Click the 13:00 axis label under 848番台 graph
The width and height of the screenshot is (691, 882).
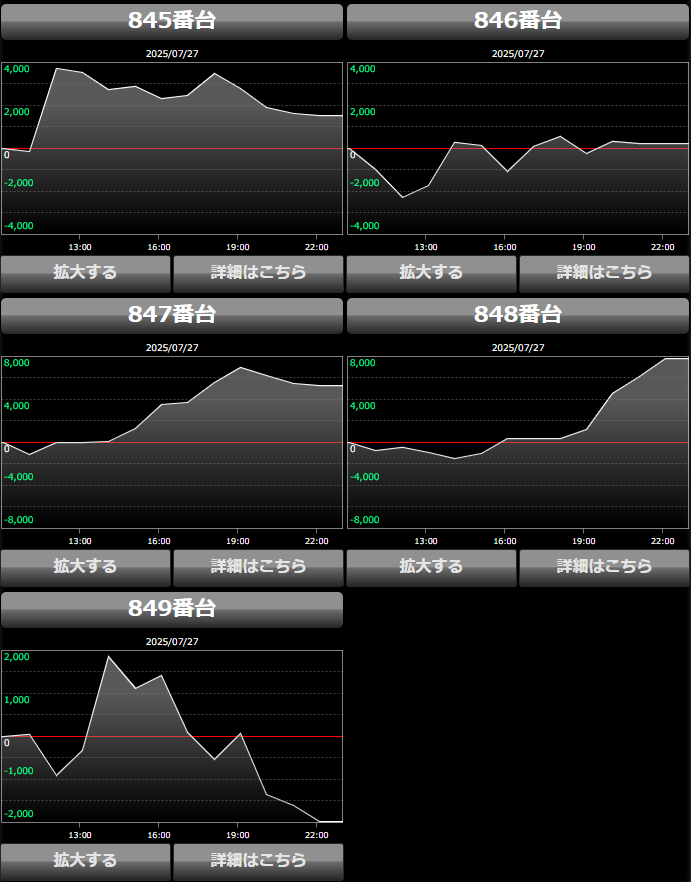point(426,541)
